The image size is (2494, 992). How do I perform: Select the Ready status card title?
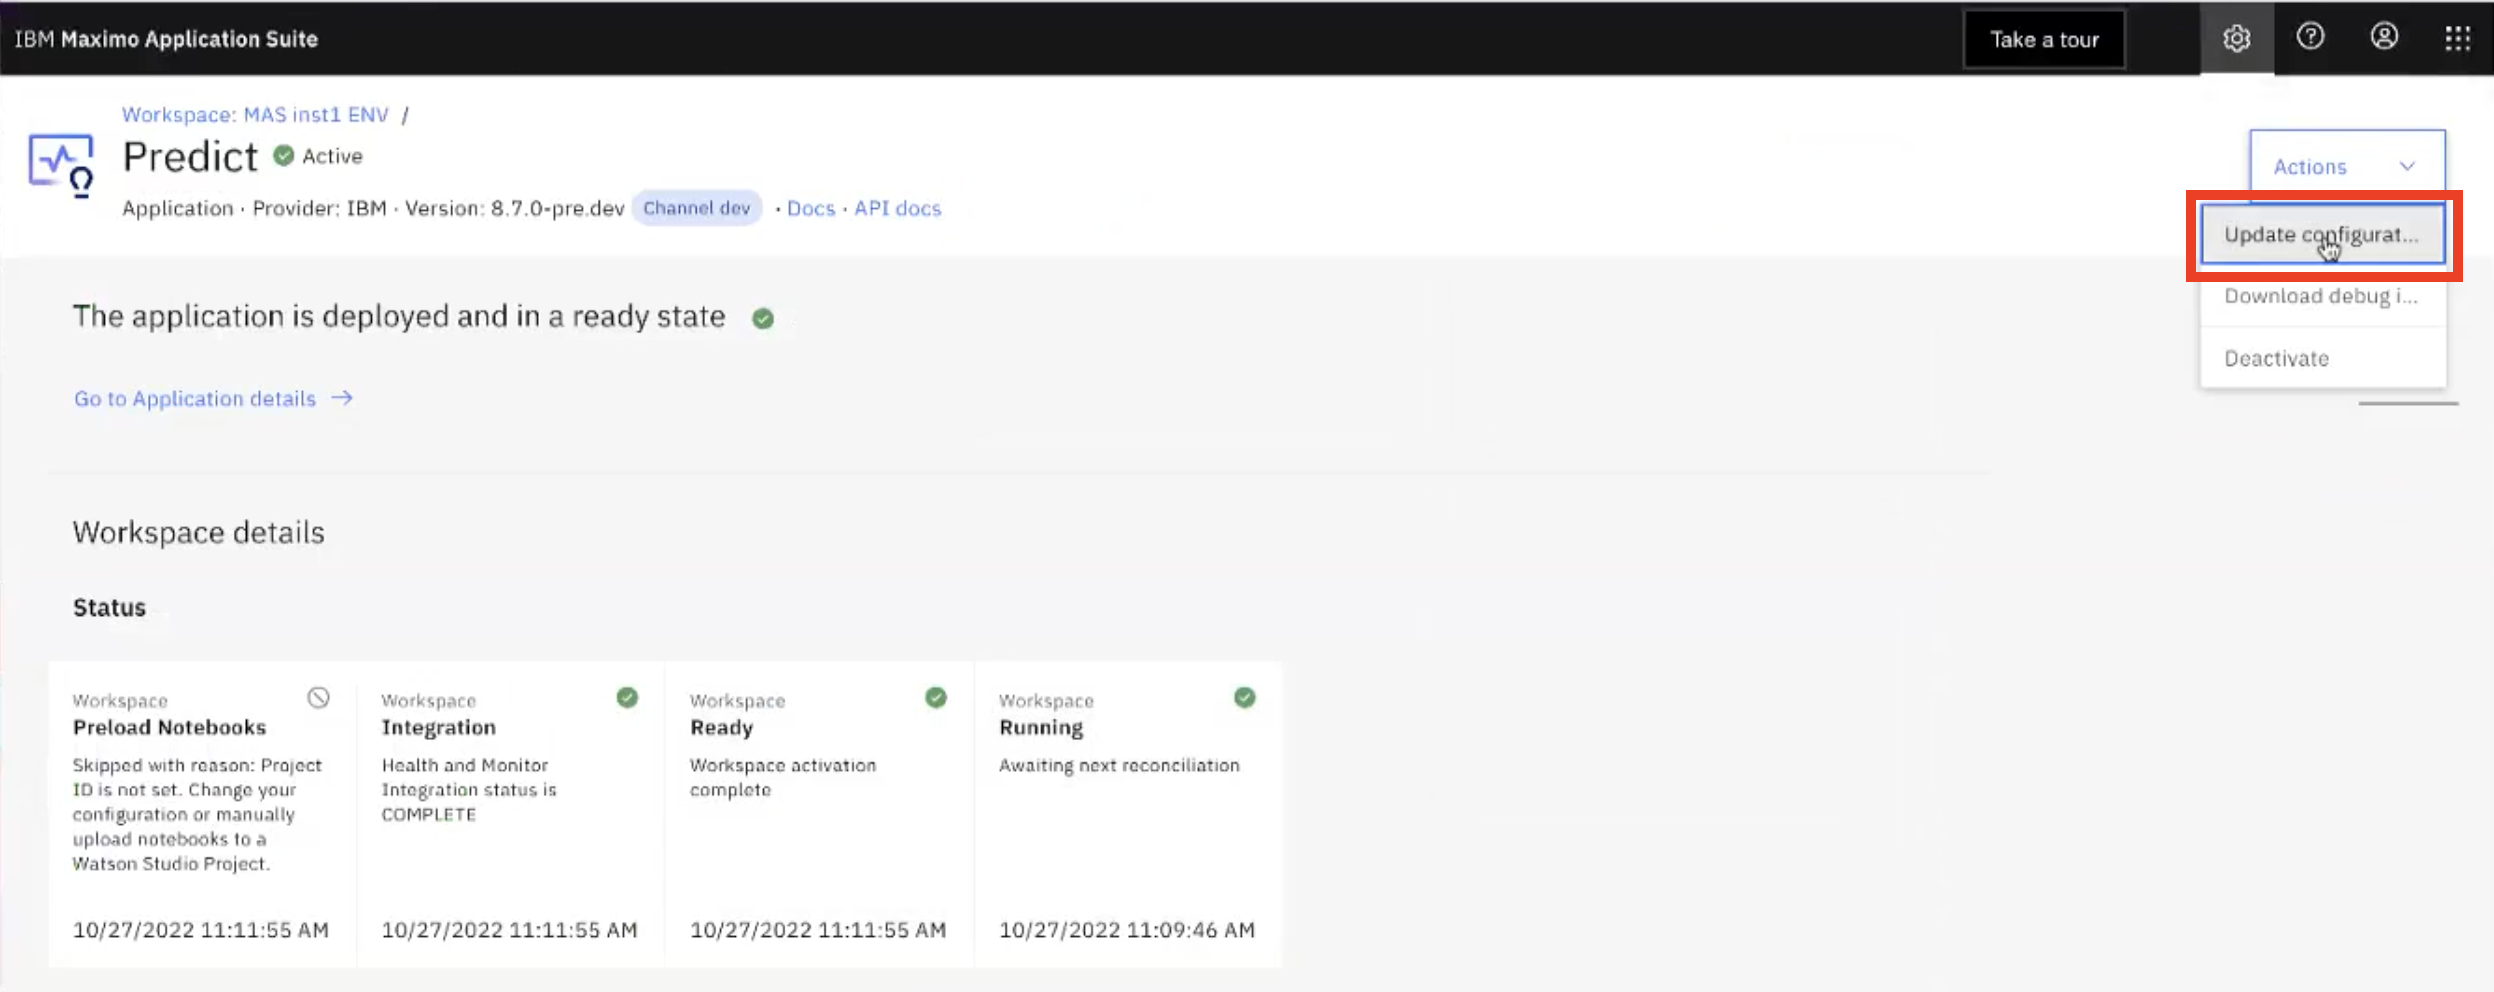click(x=721, y=727)
